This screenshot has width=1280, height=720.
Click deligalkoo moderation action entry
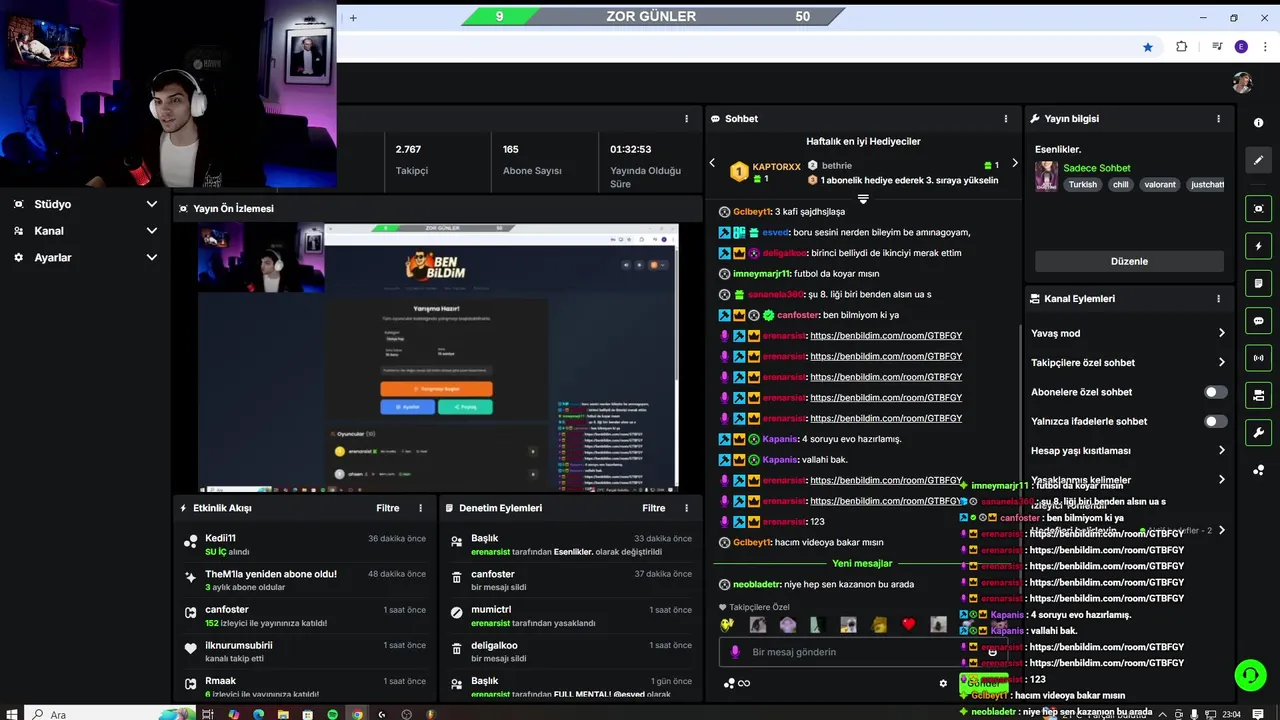click(569, 652)
